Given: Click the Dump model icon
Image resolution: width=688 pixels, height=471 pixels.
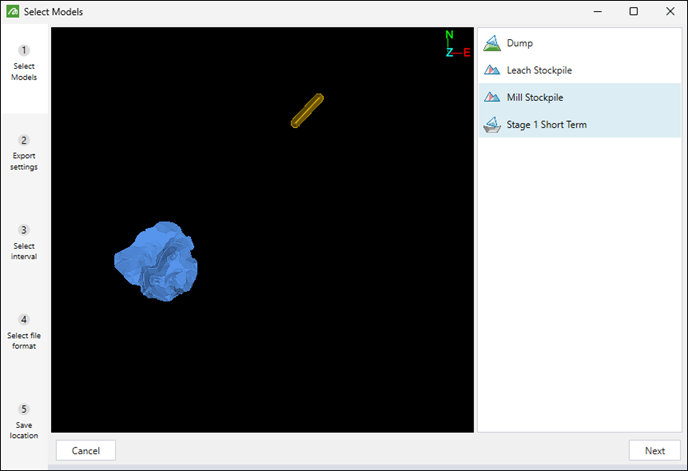Looking at the screenshot, I should click(x=492, y=43).
